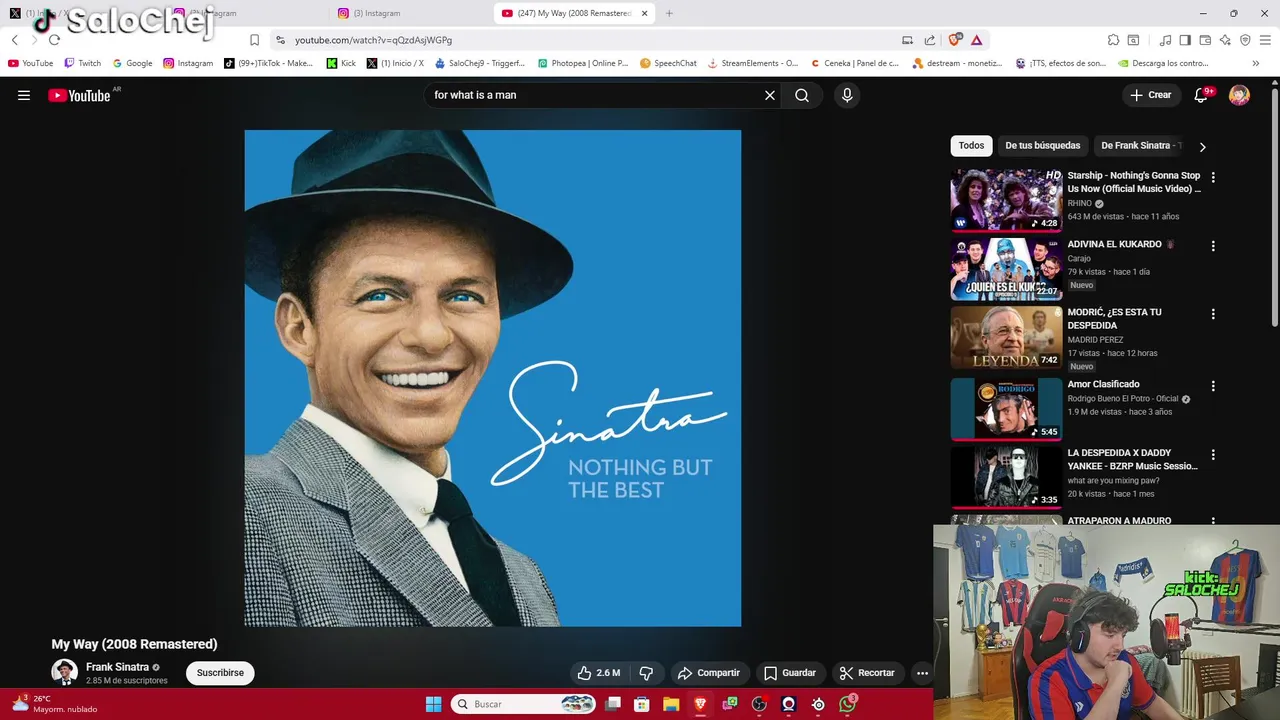Open the StreamElements bookmark
The image size is (1280, 720).
point(752,63)
